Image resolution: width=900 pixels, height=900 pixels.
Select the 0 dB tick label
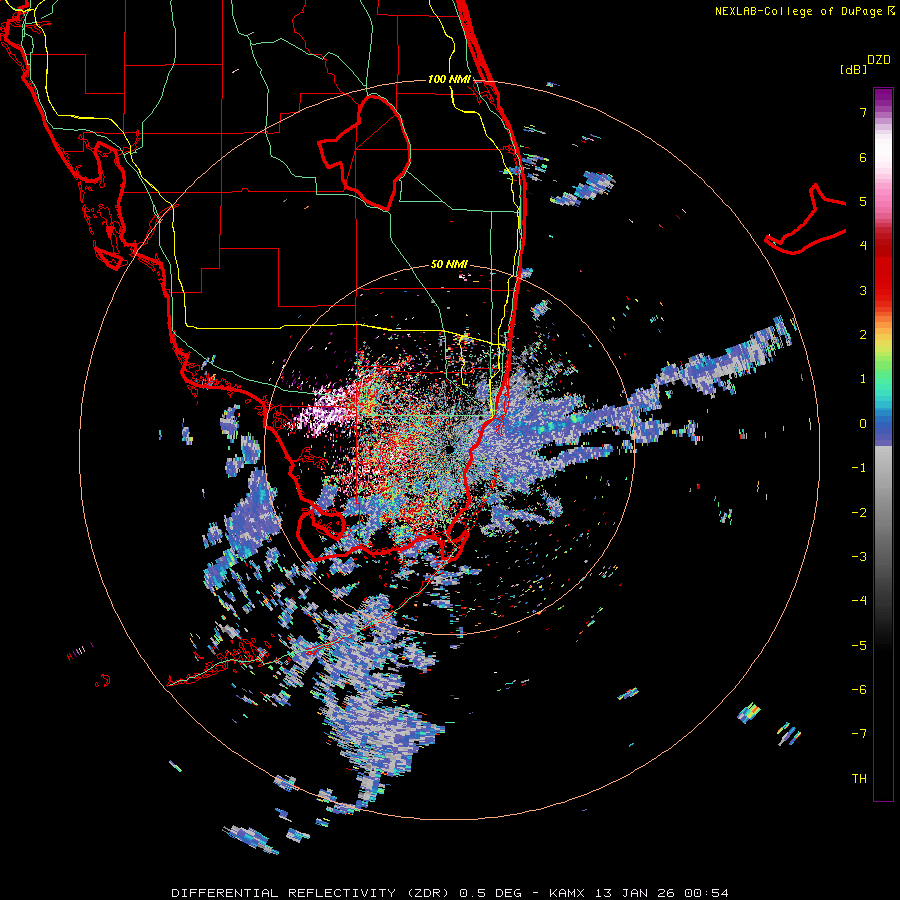coord(863,424)
